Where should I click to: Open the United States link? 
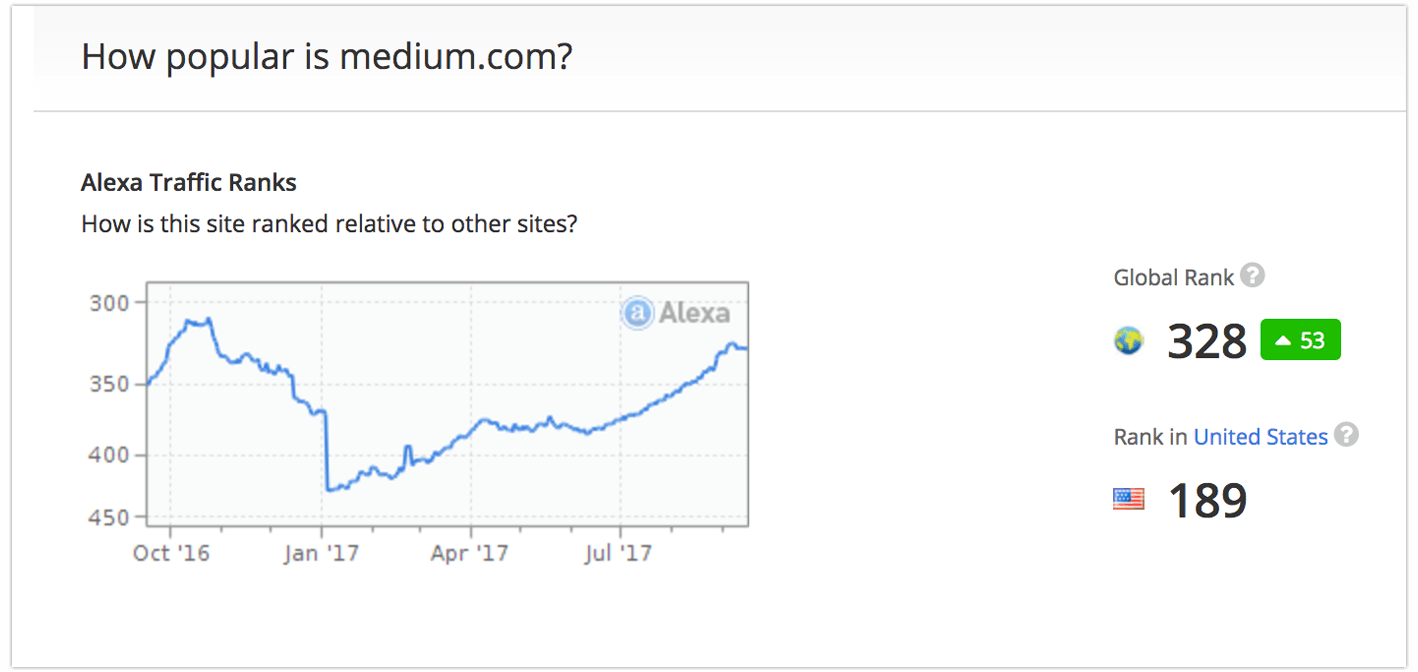(1260, 437)
